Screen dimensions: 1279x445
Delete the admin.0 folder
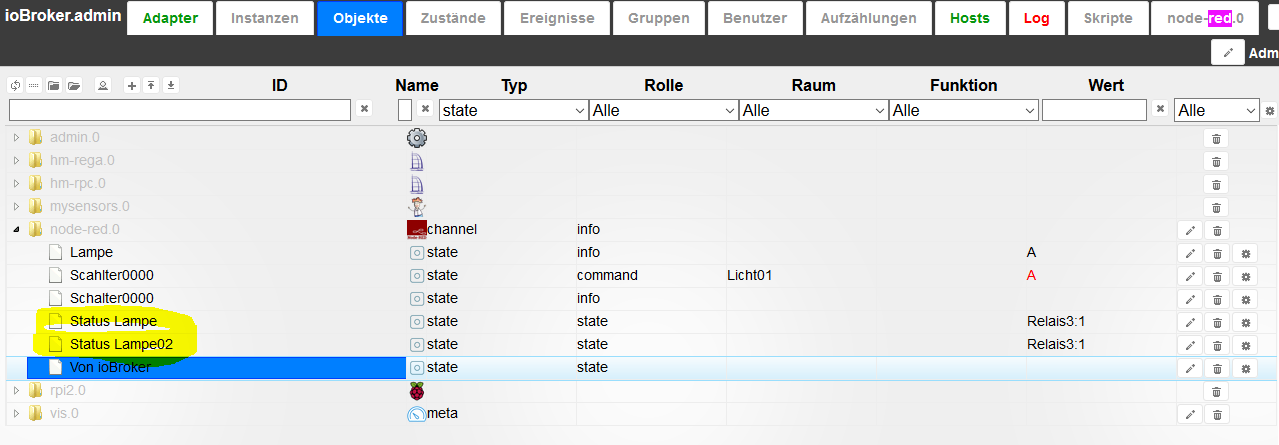[1216, 138]
